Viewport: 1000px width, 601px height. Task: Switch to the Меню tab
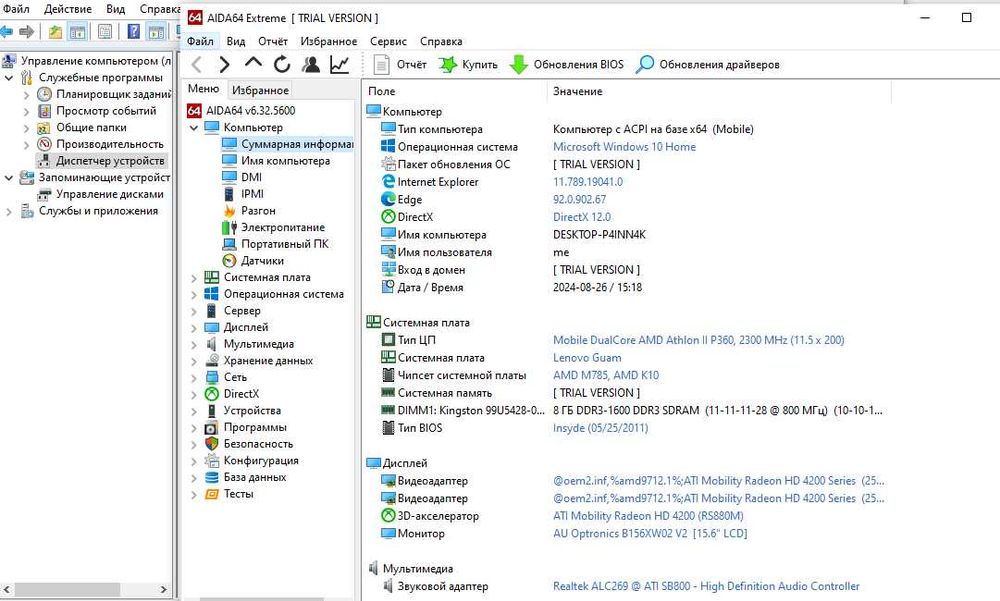203,89
